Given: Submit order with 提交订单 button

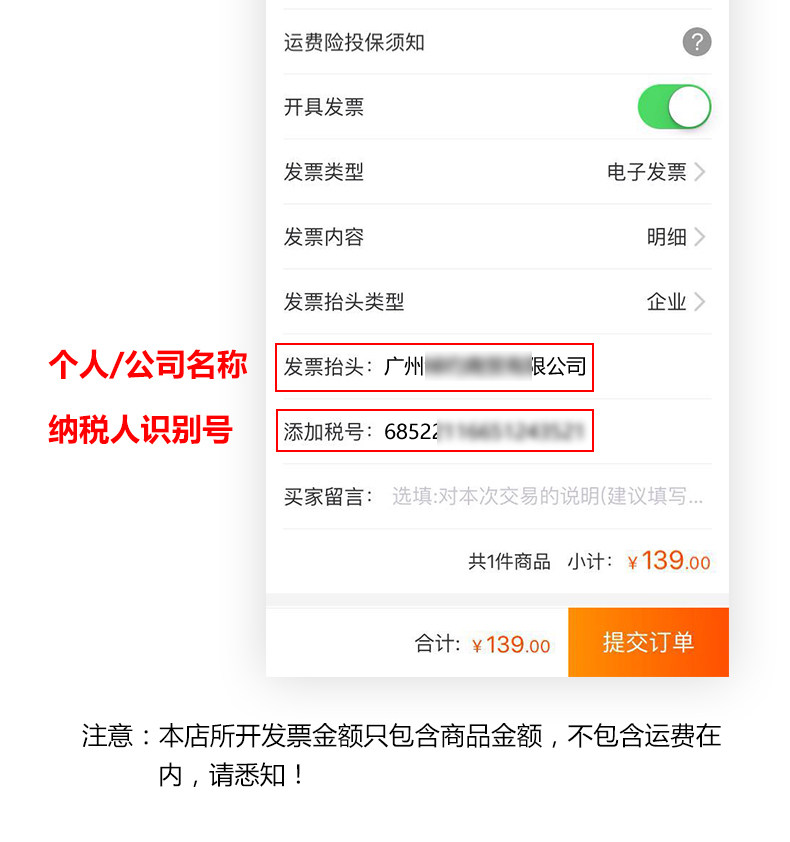Looking at the screenshot, I should 648,642.
